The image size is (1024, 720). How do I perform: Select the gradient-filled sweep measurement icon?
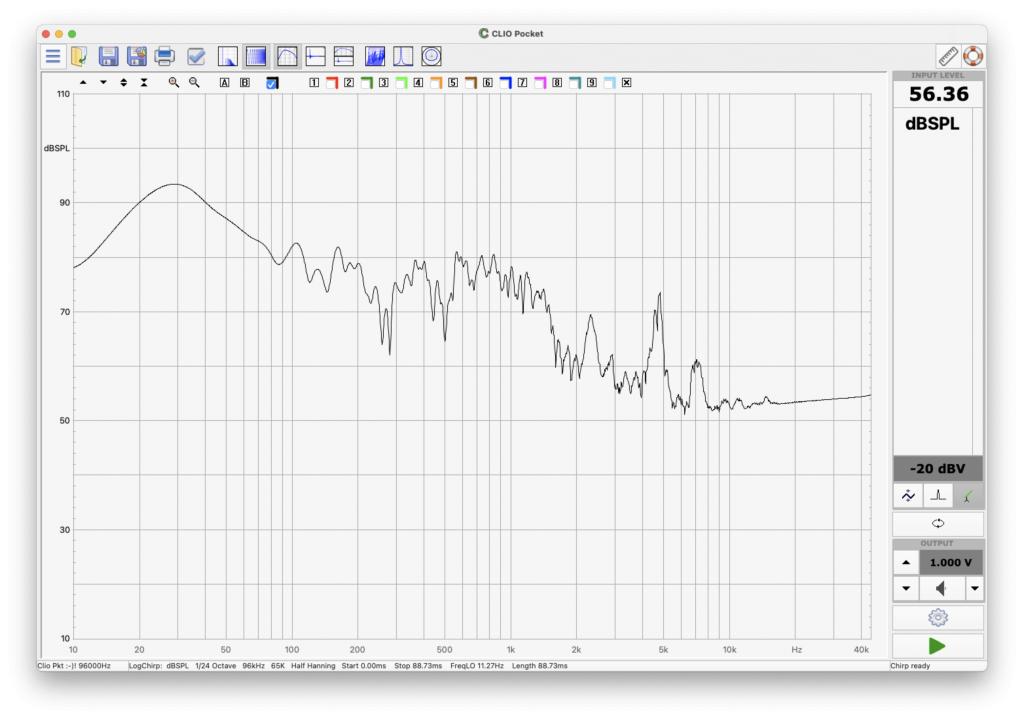[256, 56]
